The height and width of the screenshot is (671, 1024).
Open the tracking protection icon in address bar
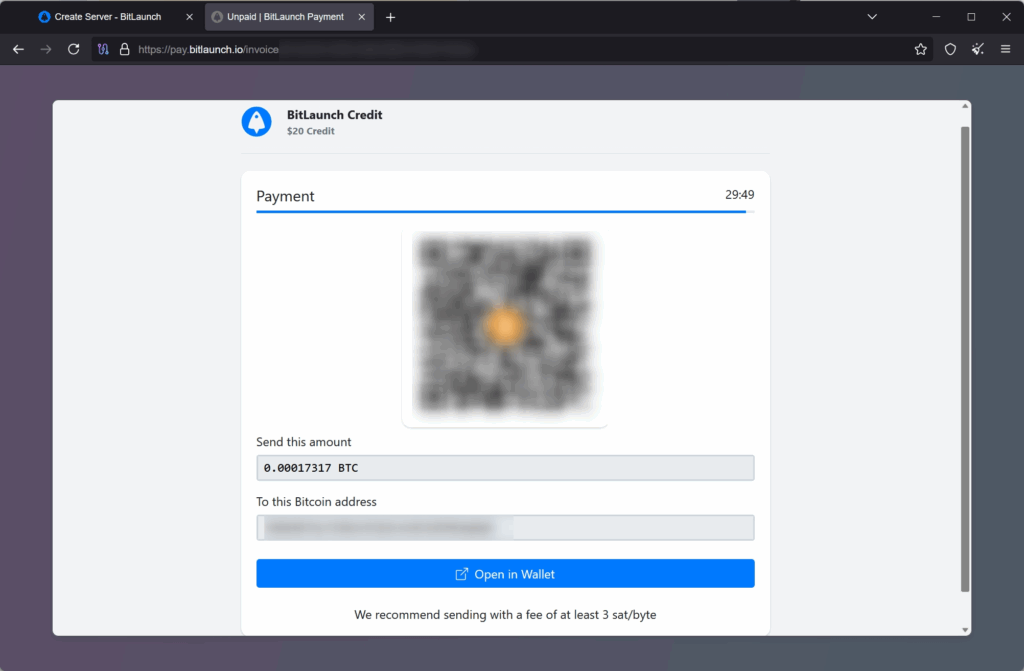[x=103, y=49]
